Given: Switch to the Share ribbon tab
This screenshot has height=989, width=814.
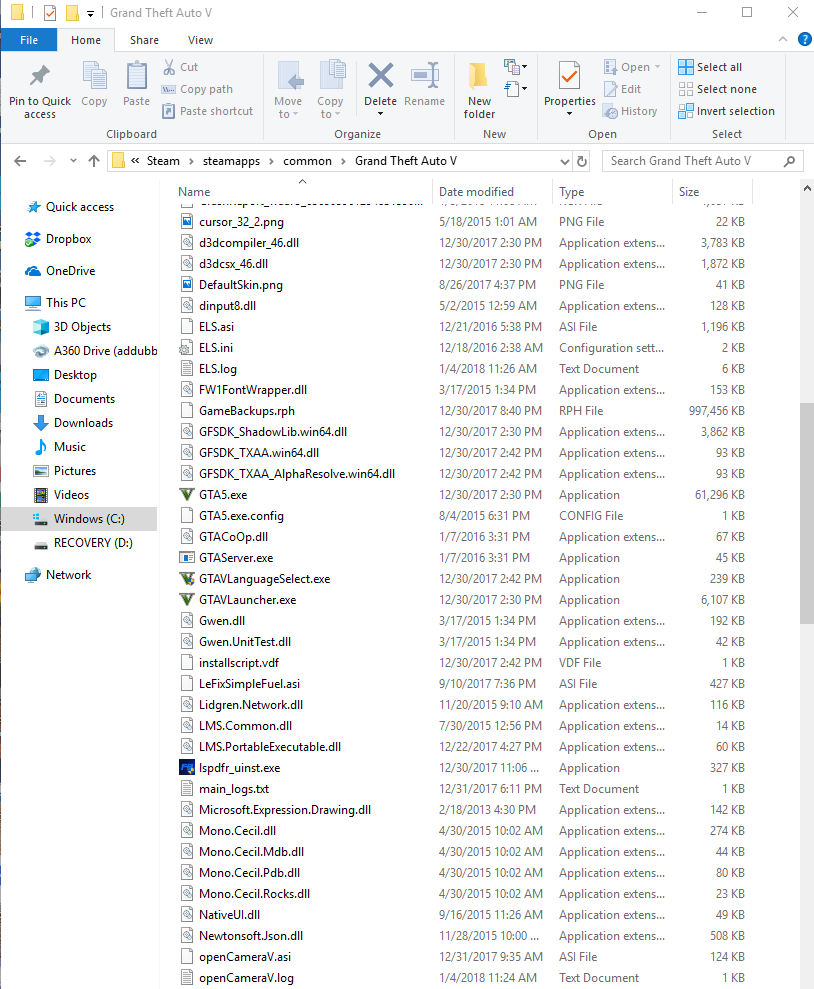Looking at the screenshot, I should (x=144, y=40).
